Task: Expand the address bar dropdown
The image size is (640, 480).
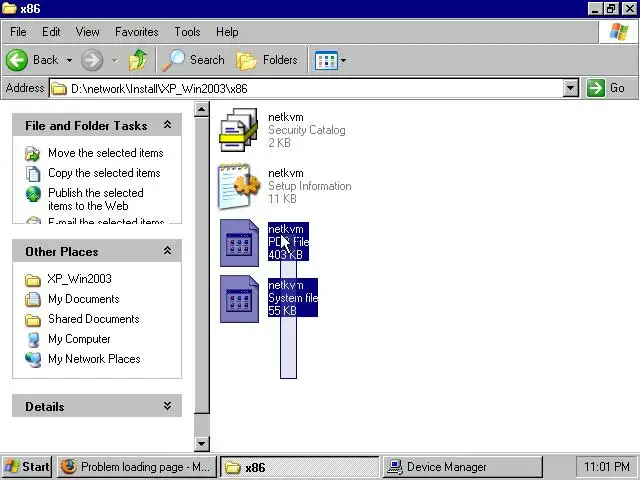Action: click(571, 88)
